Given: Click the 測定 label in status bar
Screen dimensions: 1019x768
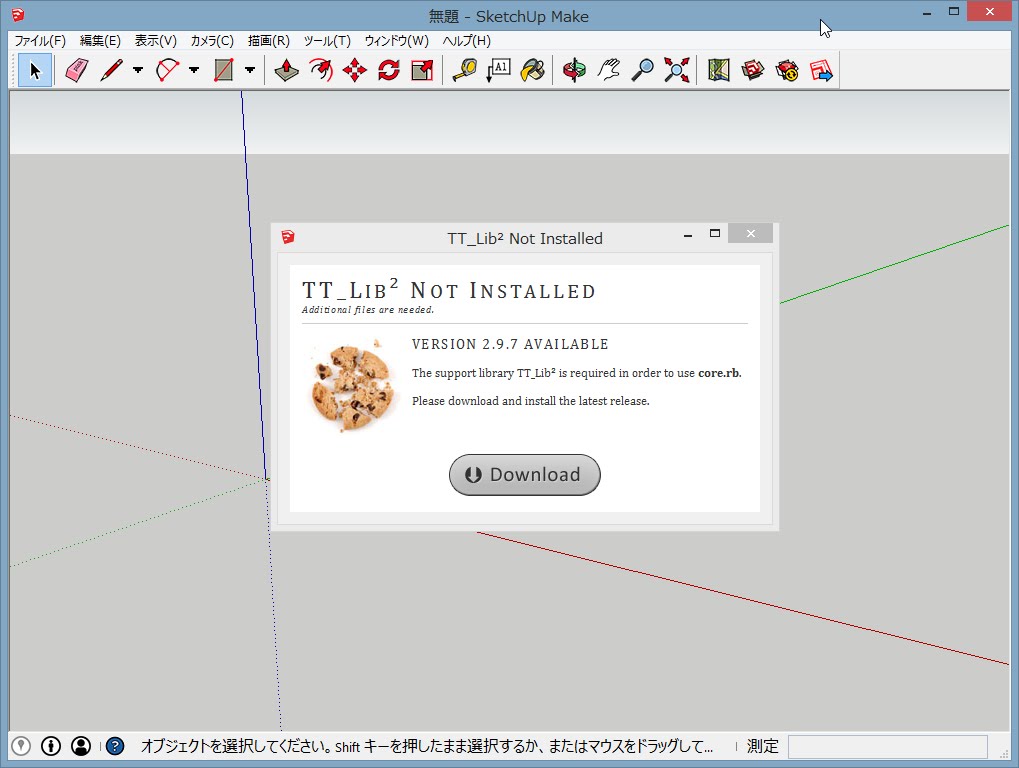Looking at the screenshot, I should [x=762, y=746].
